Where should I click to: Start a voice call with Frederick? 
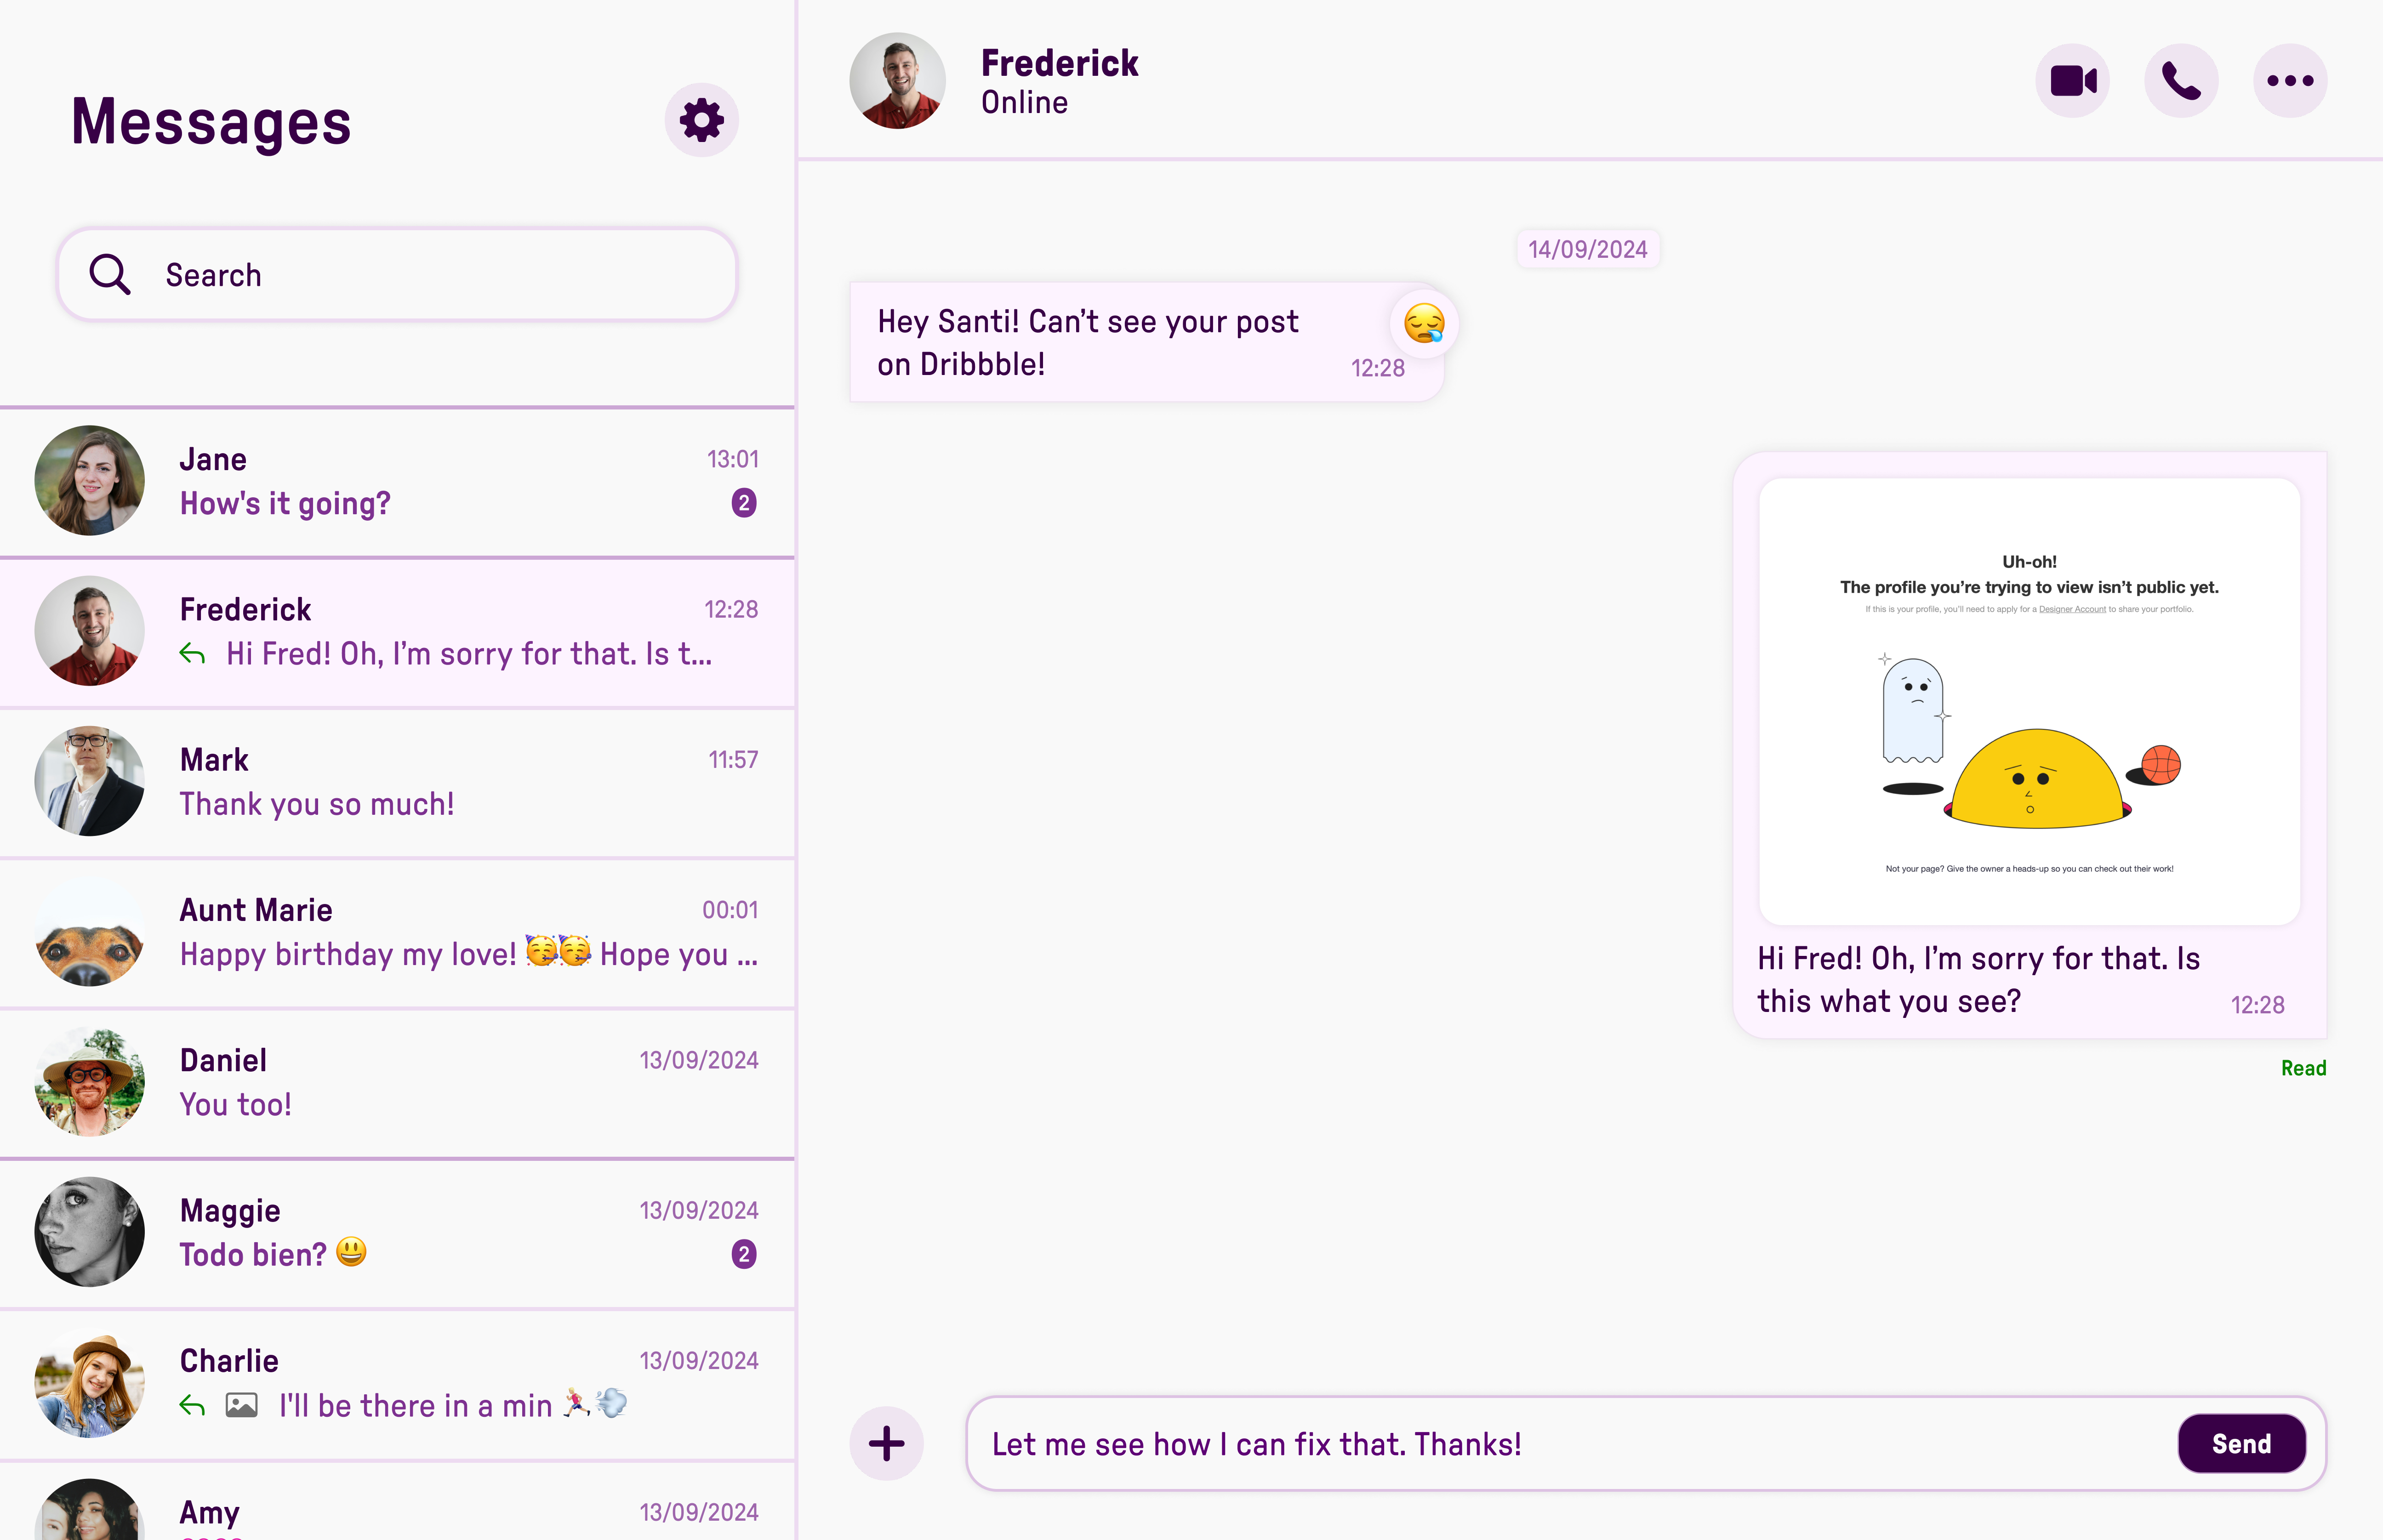tap(2181, 81)
